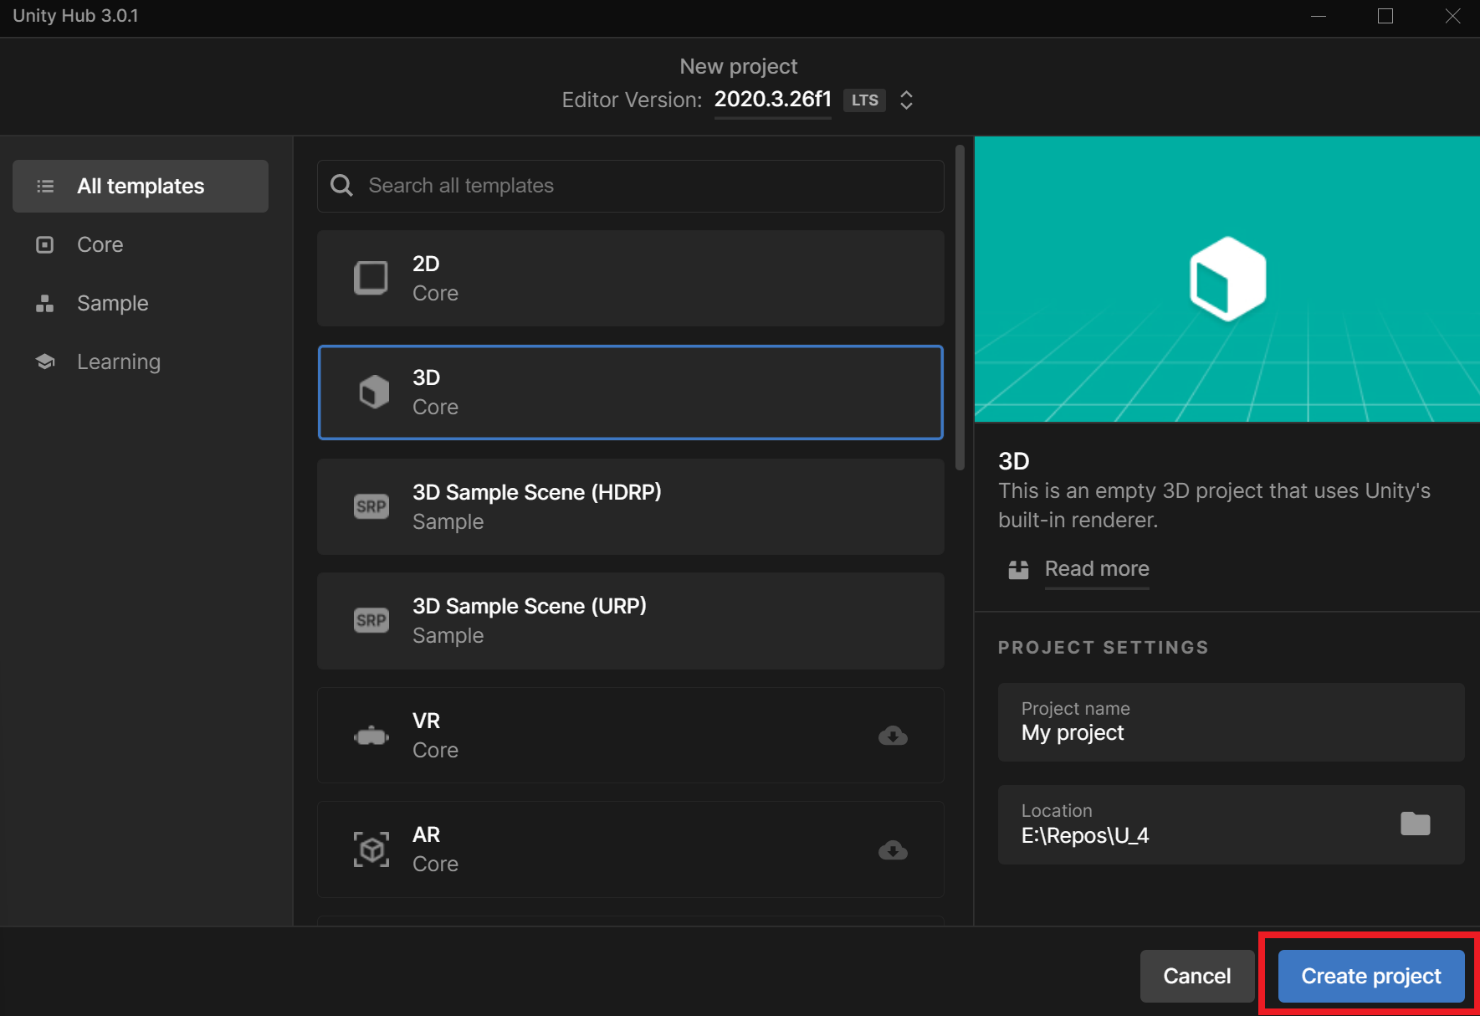Select the AR Core template
1480x1016 pixels.
631,850
